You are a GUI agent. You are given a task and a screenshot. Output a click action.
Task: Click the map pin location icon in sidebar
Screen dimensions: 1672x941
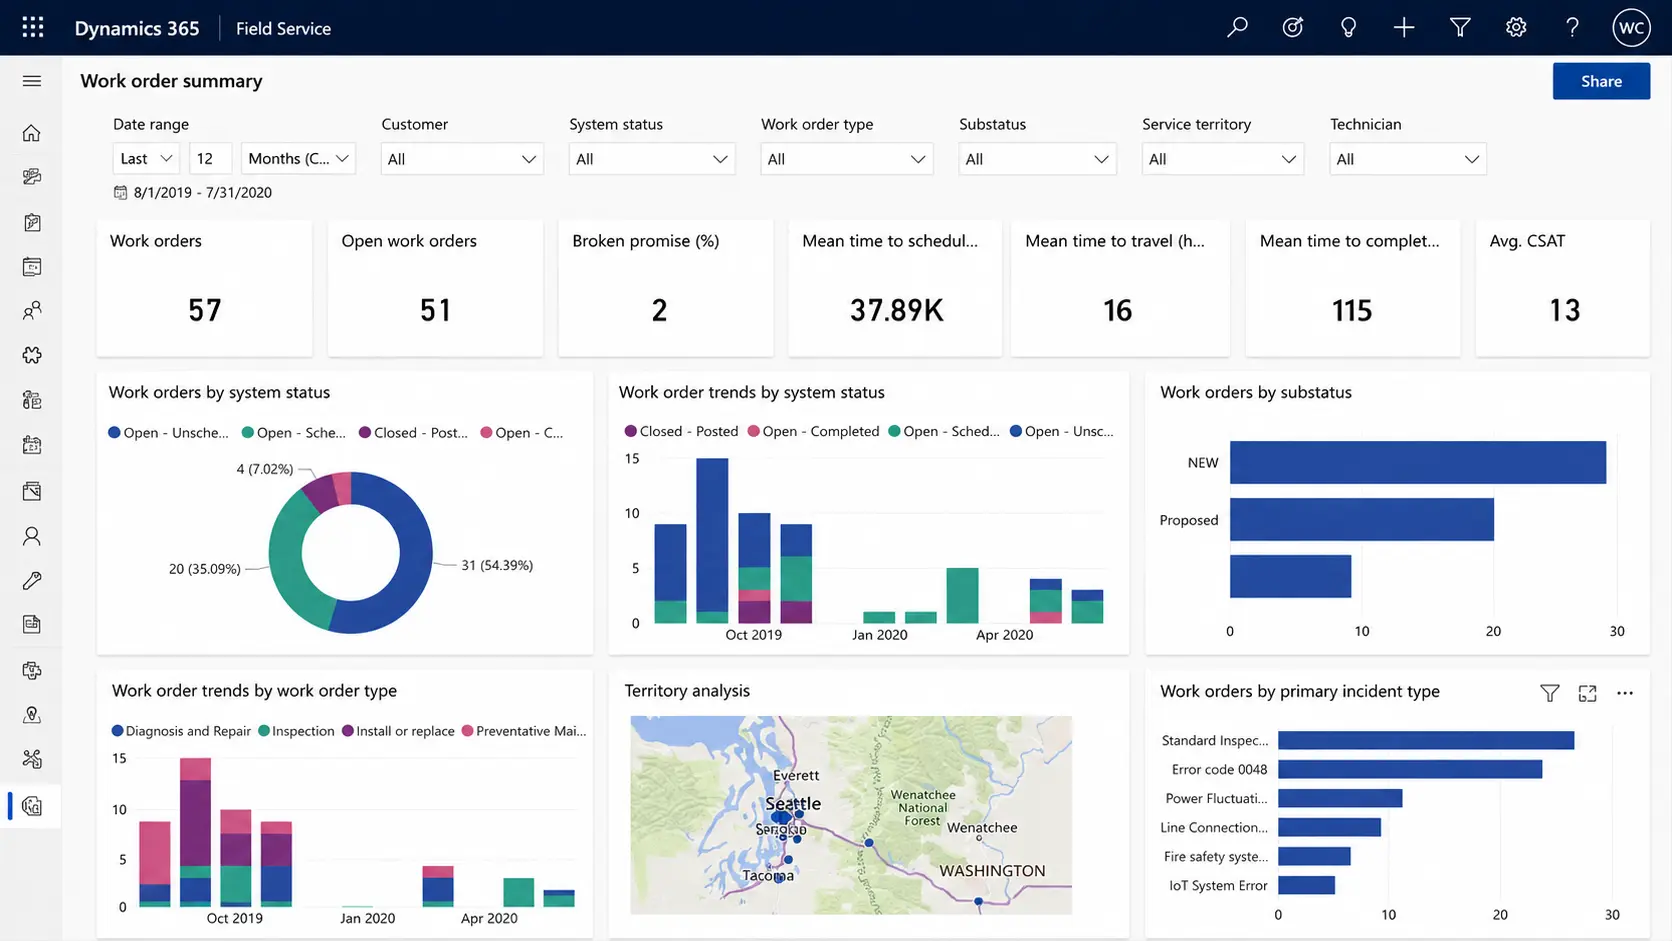click(32, 714)
